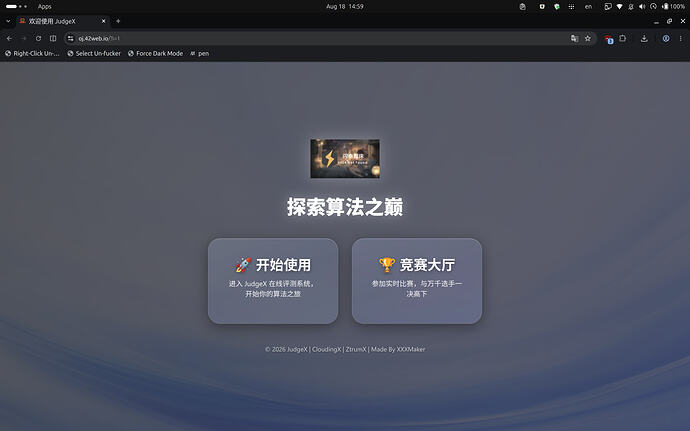Click the night light tray icon
Image resolution: width=690 pixels, height=431 pixels.
(x=653, y=7)
